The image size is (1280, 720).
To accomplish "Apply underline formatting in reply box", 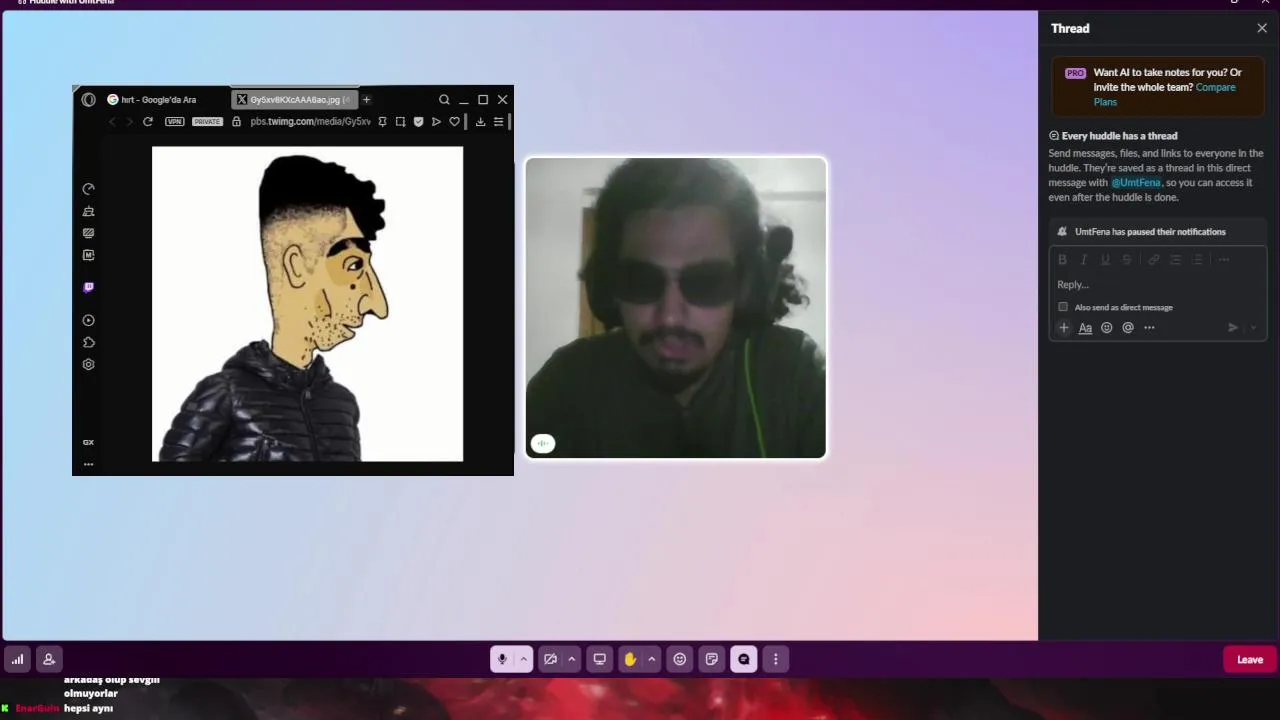I will pyautogui.click(x=1105, y=260).
